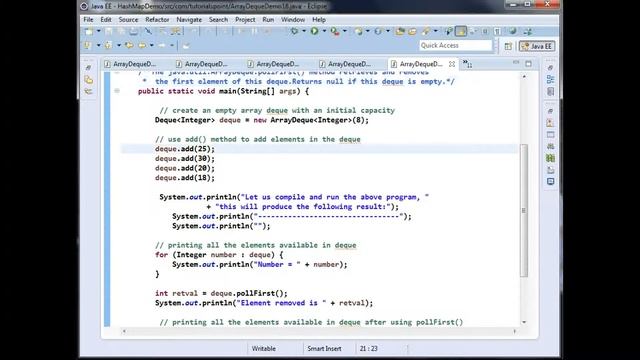The image size is (640, 360).
Task: Click the New Java Package icon
Action: tap(358, 31)
